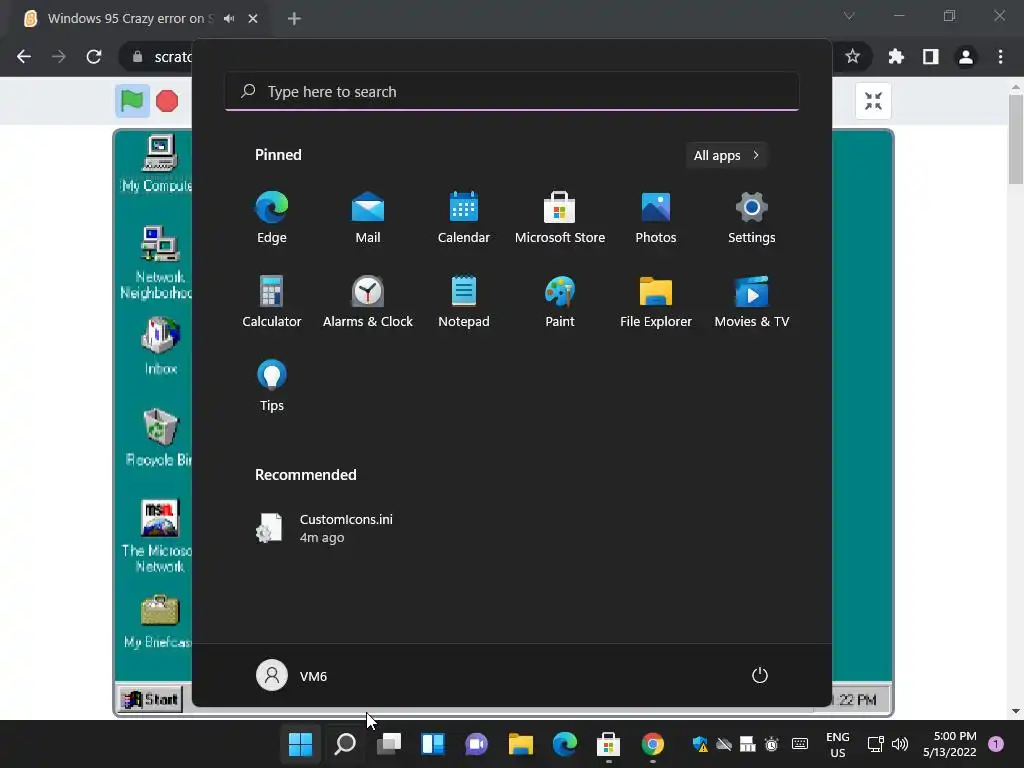Launch Movies & TV

pos(752,302)
